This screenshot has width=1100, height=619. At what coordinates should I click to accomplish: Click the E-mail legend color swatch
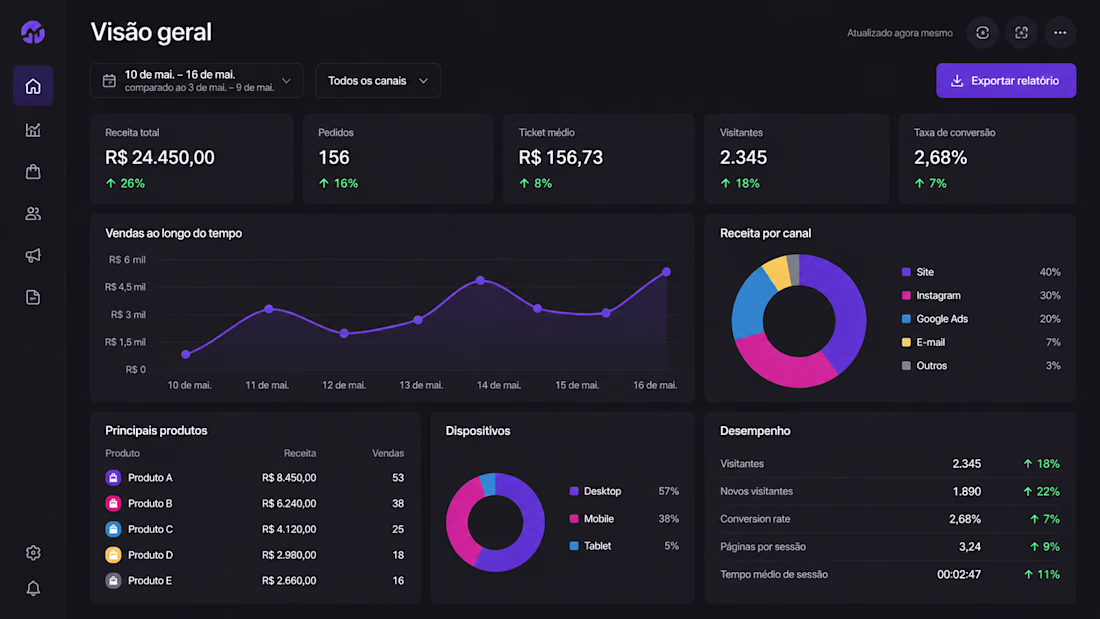(x=906, y=342)
